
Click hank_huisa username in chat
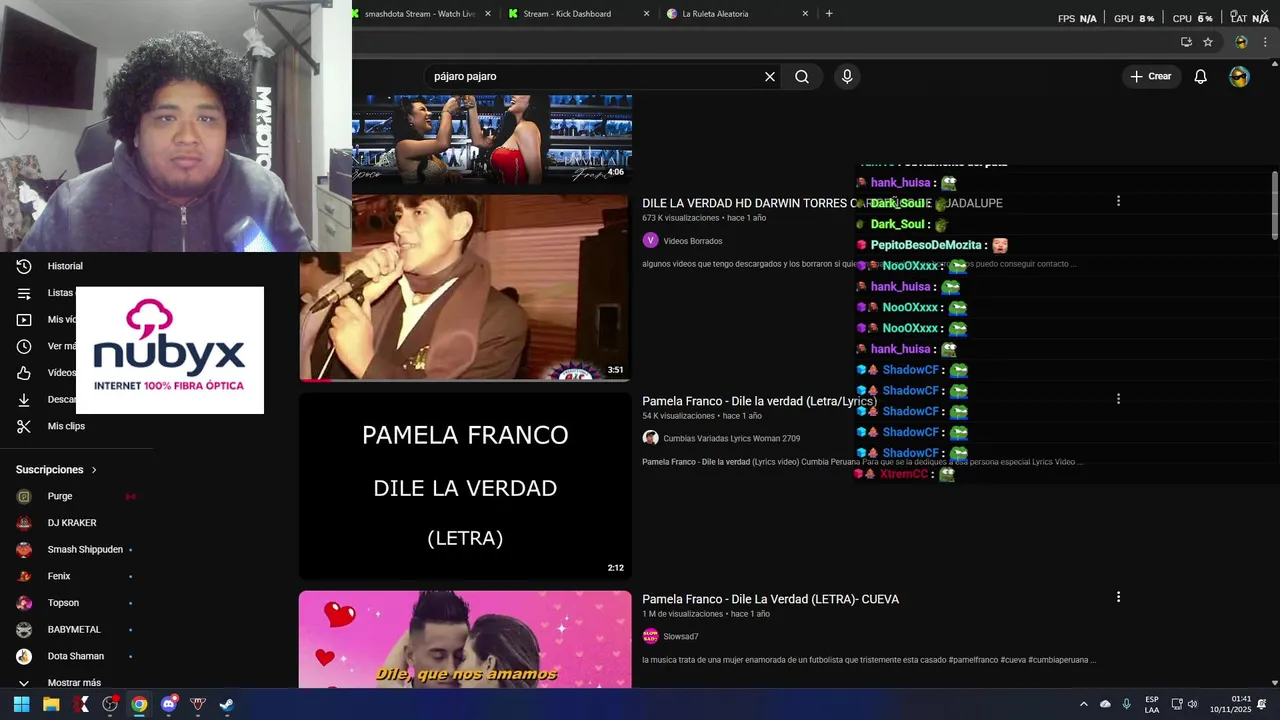901,183
